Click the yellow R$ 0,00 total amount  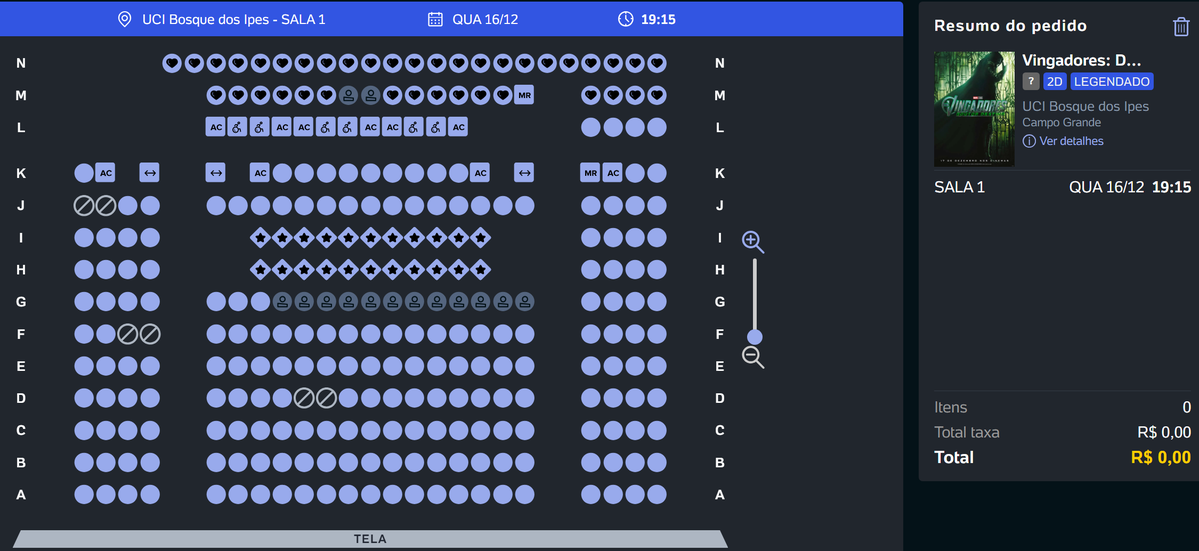(1161, 458)
